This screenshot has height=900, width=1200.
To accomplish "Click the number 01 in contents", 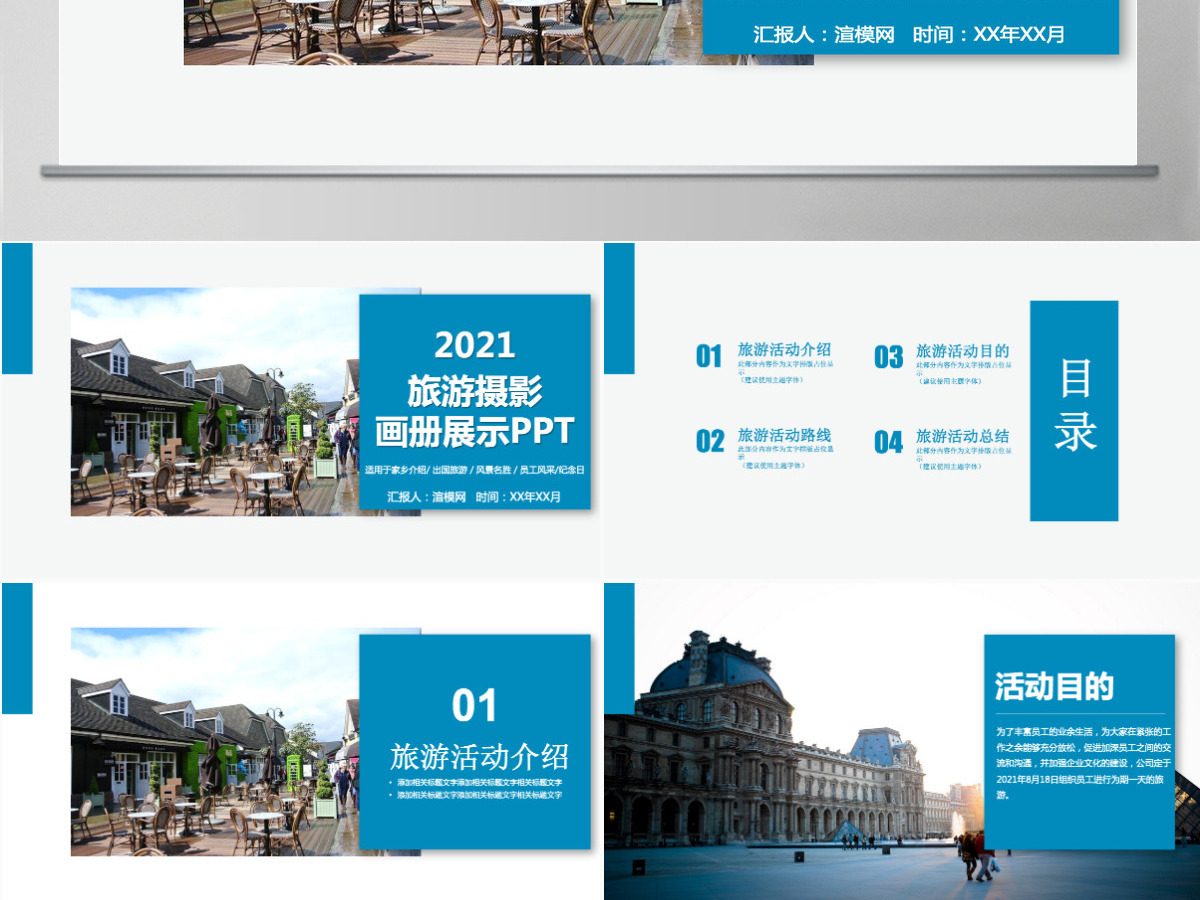I will 709,356.
